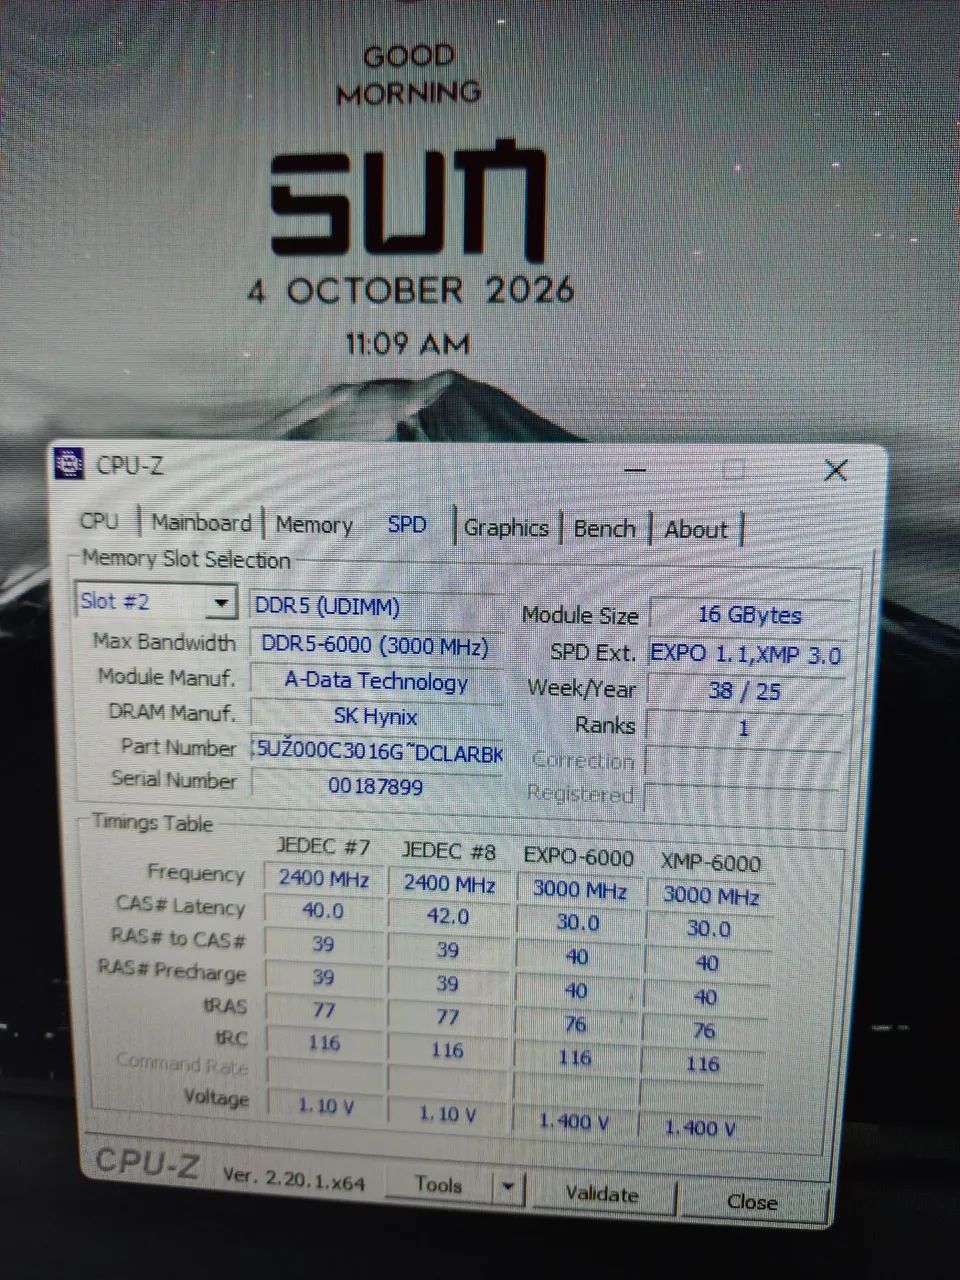960x1280 pixels.
Task: Select the Module Size 16 GBytes field
Action: pyautogui.click(x=749, y=615)
